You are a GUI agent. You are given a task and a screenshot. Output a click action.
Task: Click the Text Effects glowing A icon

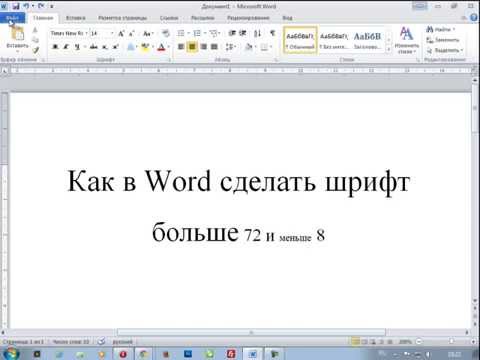coord(131,47)
